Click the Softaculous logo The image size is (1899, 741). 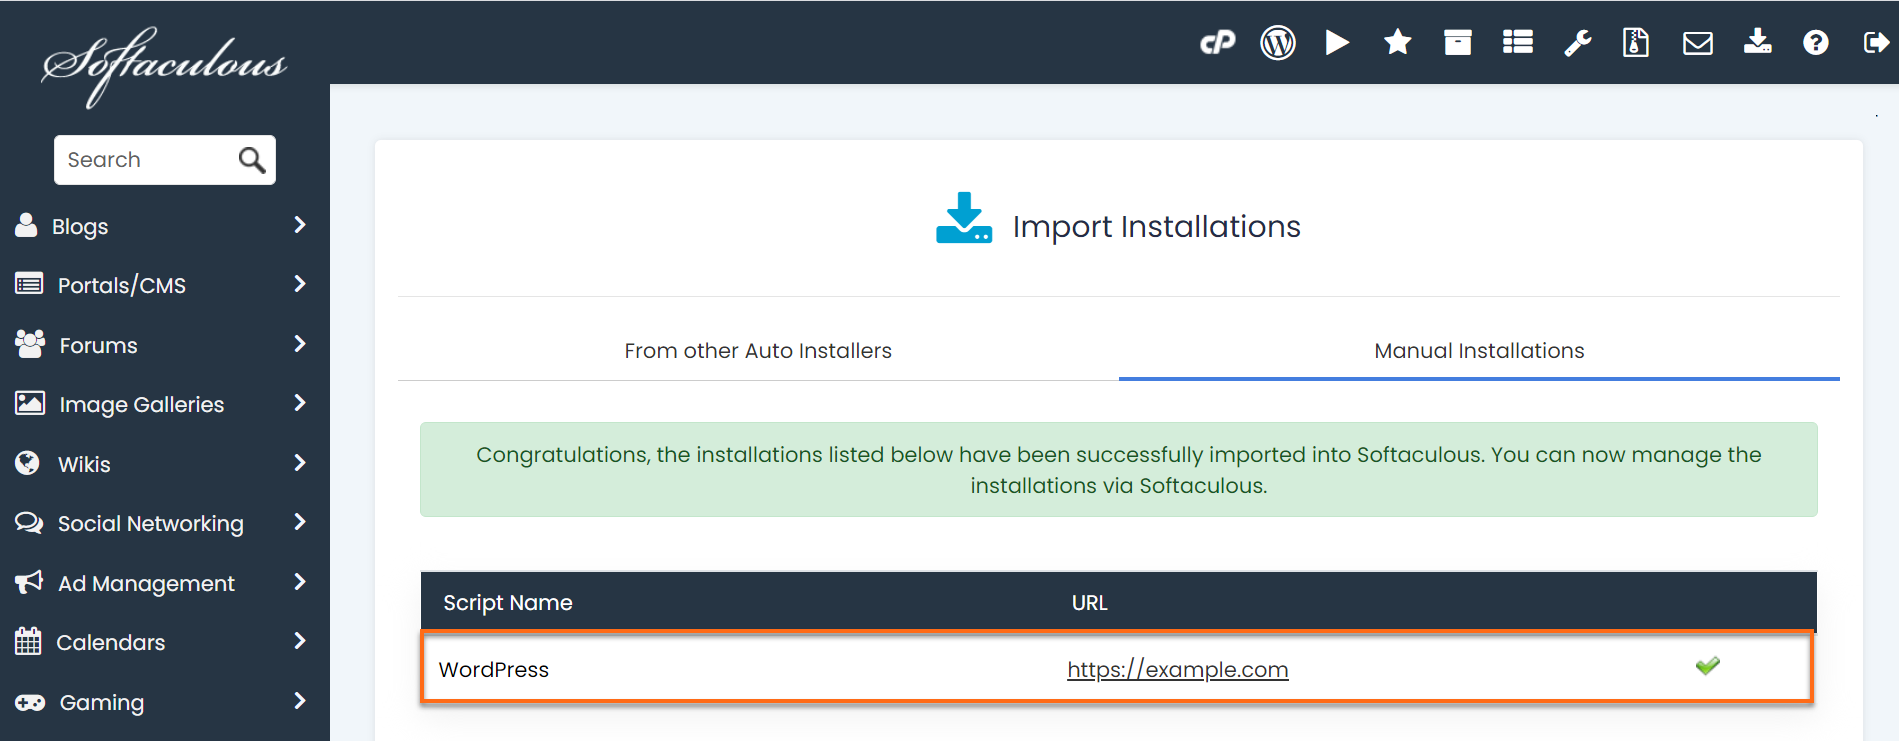(164, 65)
